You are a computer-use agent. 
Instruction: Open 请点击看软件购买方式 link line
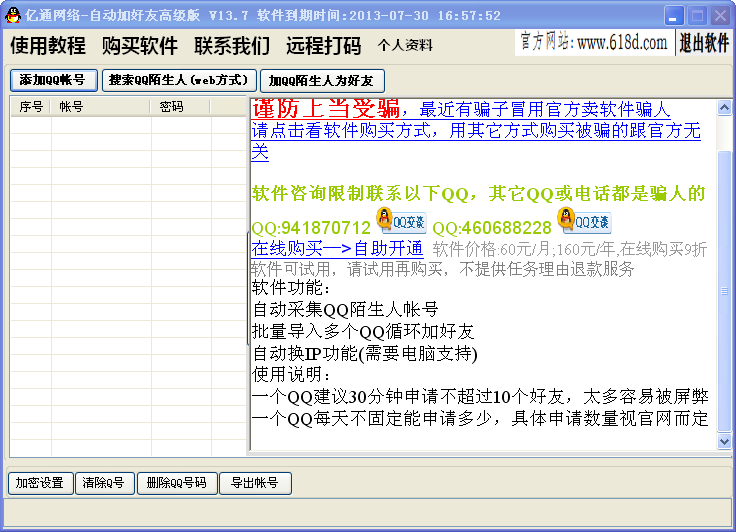click(476, 131)
